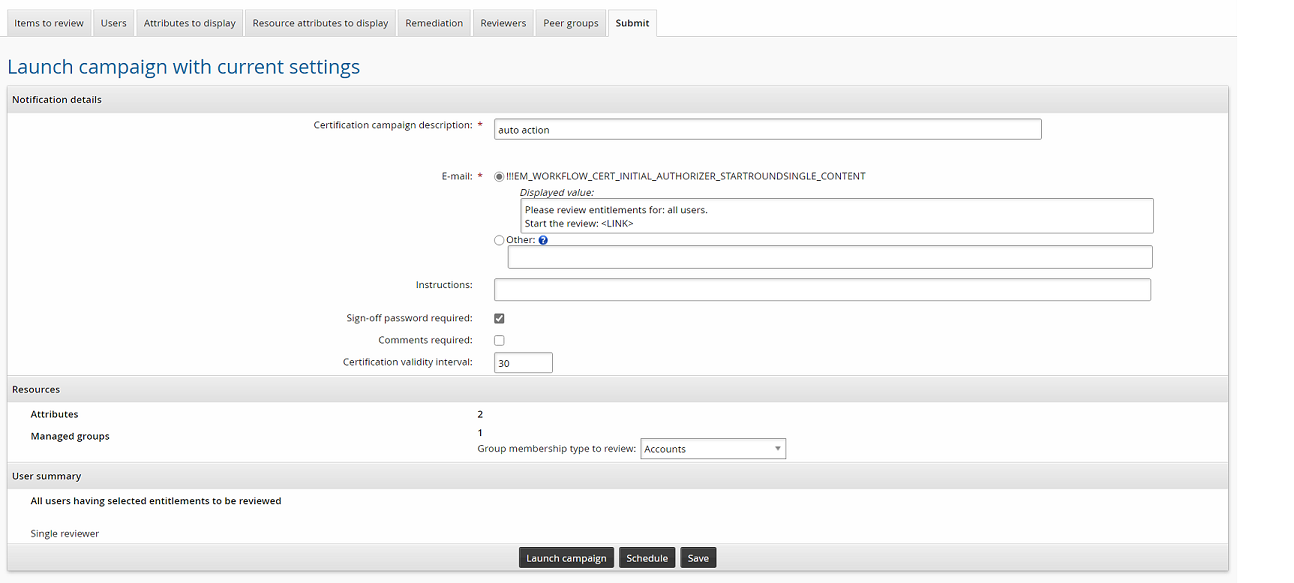This screenshot has height=583, width=1294.
Task: Go to Attributes to display tab
Action: [190, 23]
